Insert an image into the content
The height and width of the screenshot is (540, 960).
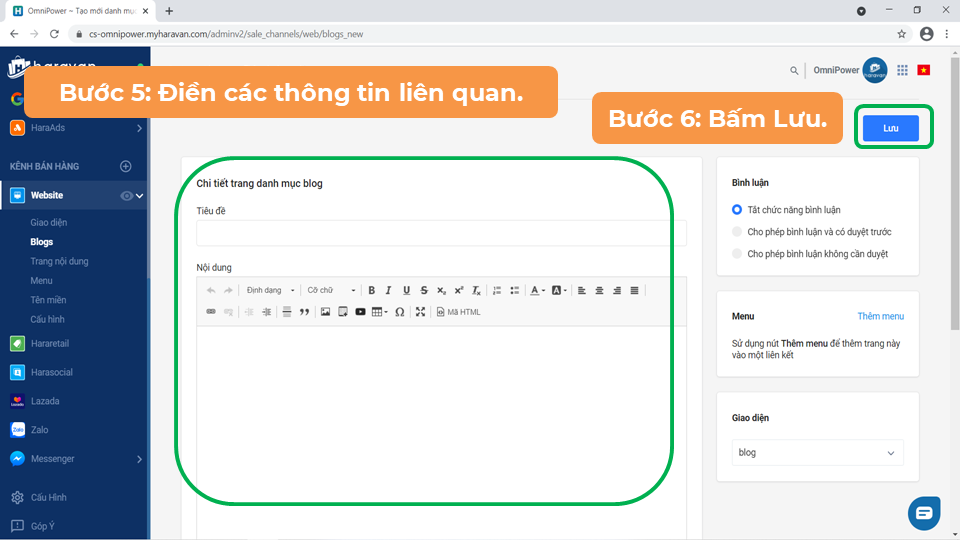(325, 312)
